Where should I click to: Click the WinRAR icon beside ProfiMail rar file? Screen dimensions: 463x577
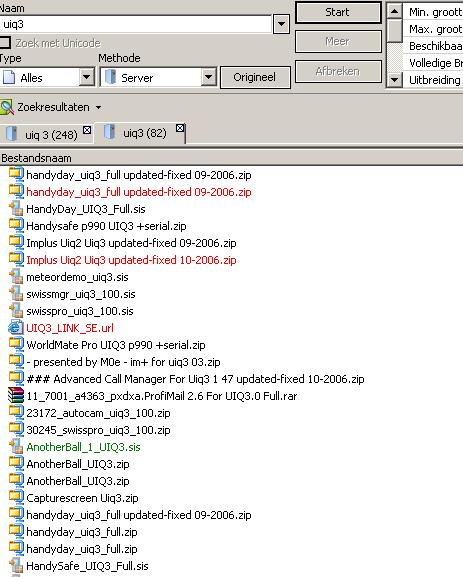tap(16, 396)
